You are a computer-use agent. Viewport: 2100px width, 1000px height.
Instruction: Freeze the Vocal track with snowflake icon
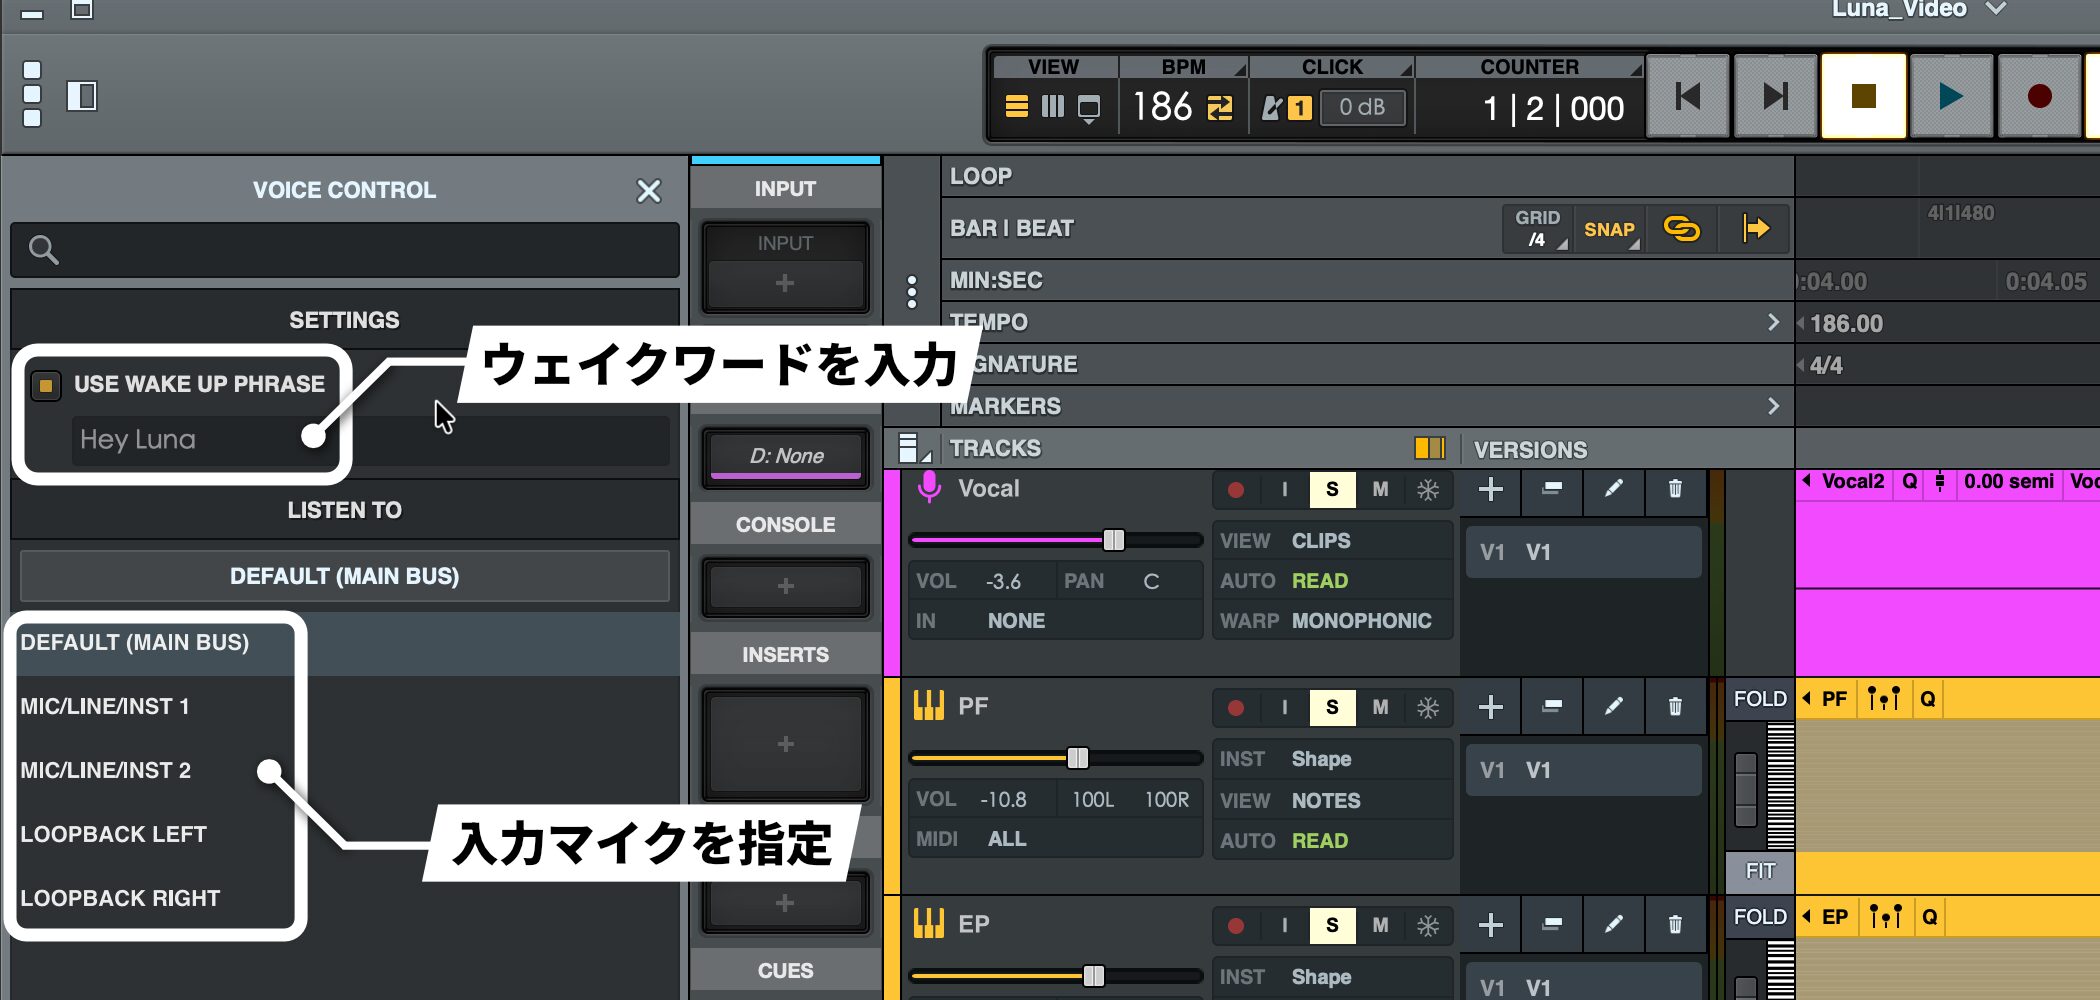tap(1428, 489)
